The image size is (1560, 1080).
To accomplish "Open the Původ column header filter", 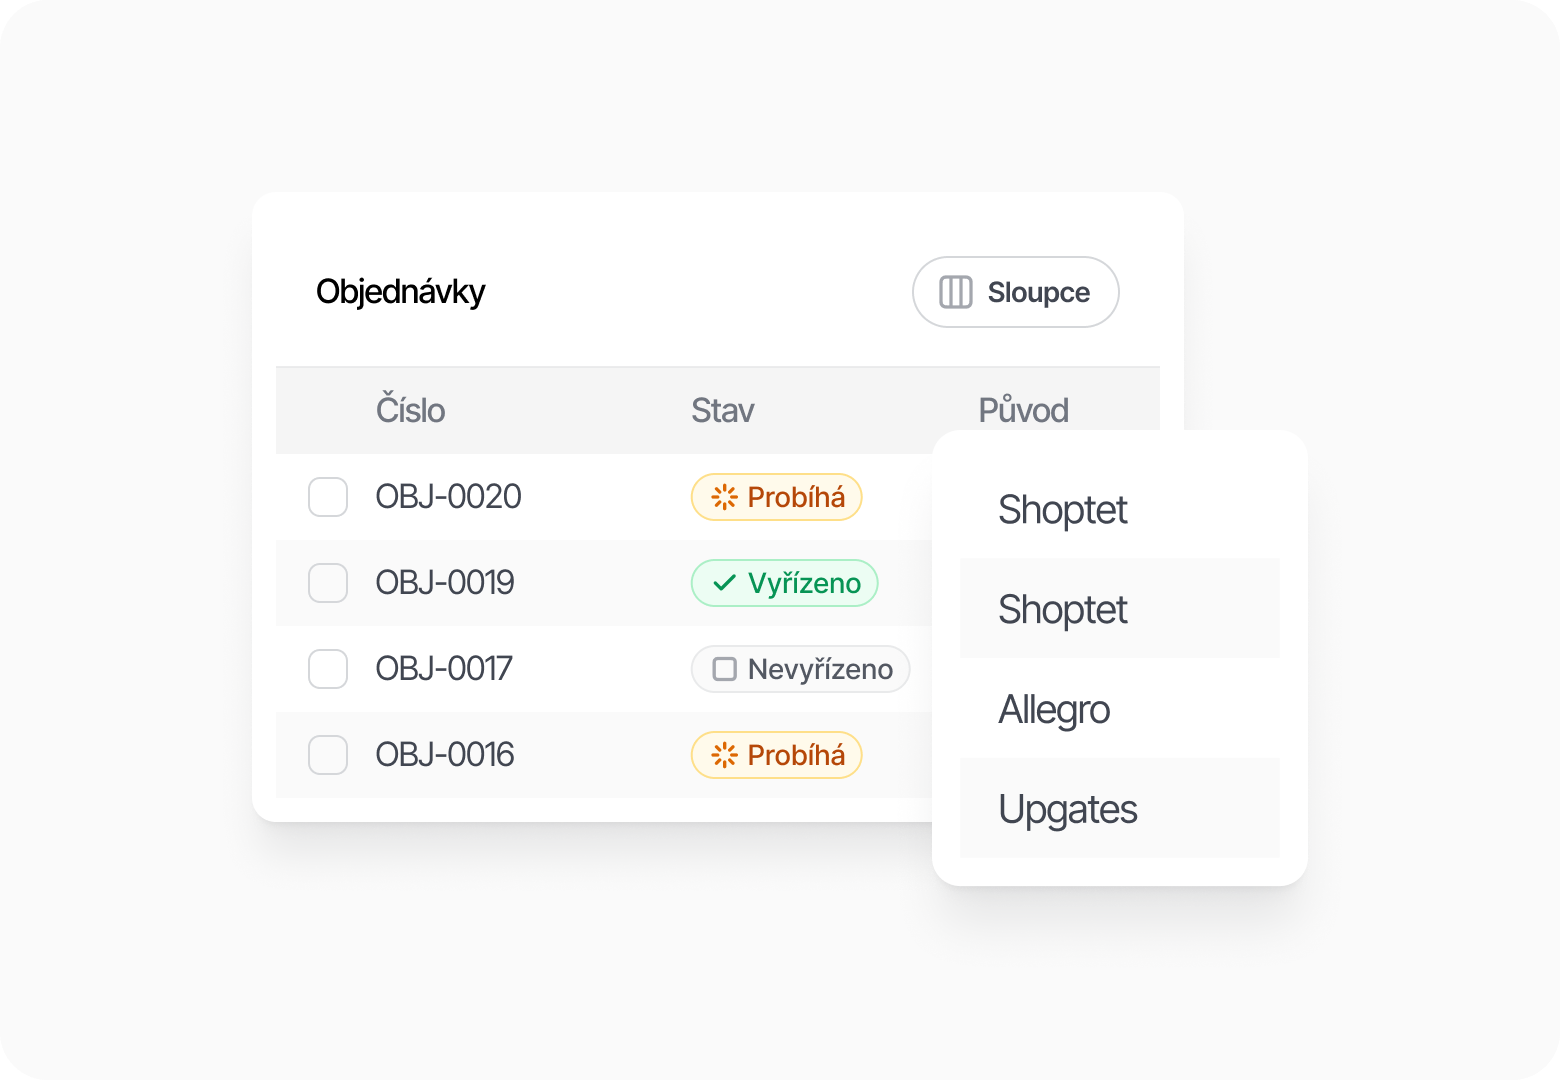I will pos(1023,410).
